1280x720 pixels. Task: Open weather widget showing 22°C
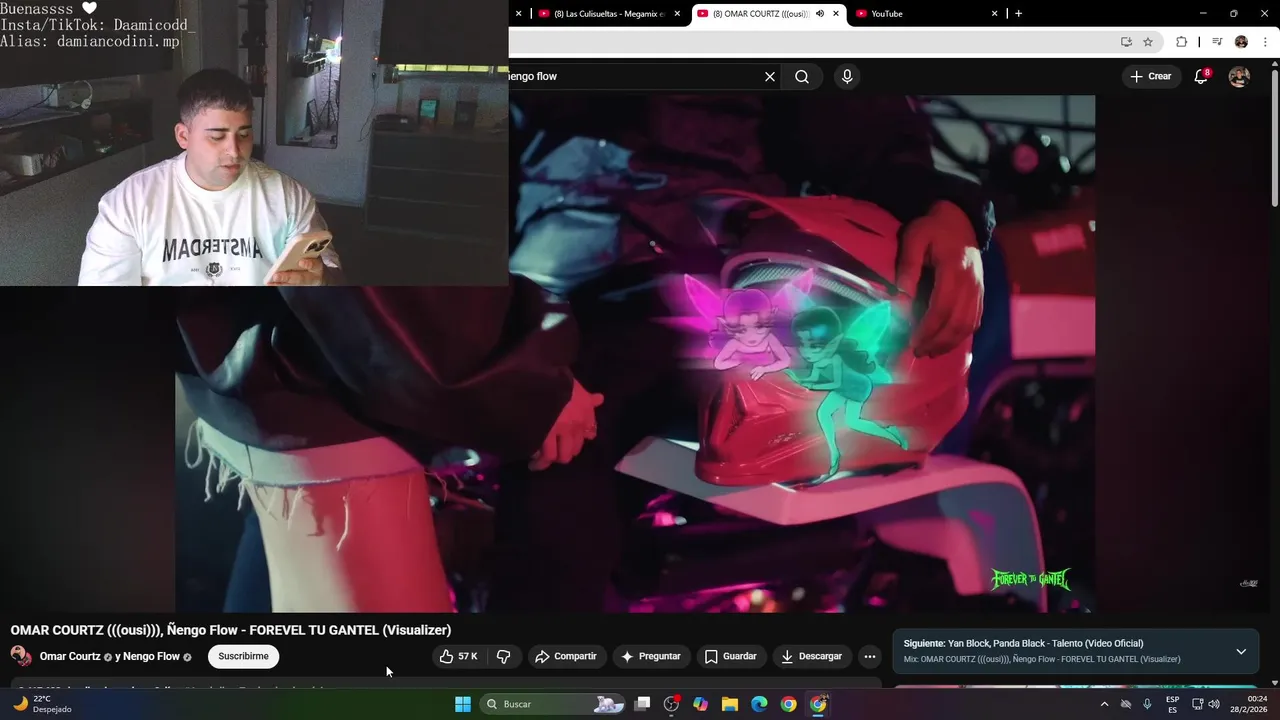(42, 704)
